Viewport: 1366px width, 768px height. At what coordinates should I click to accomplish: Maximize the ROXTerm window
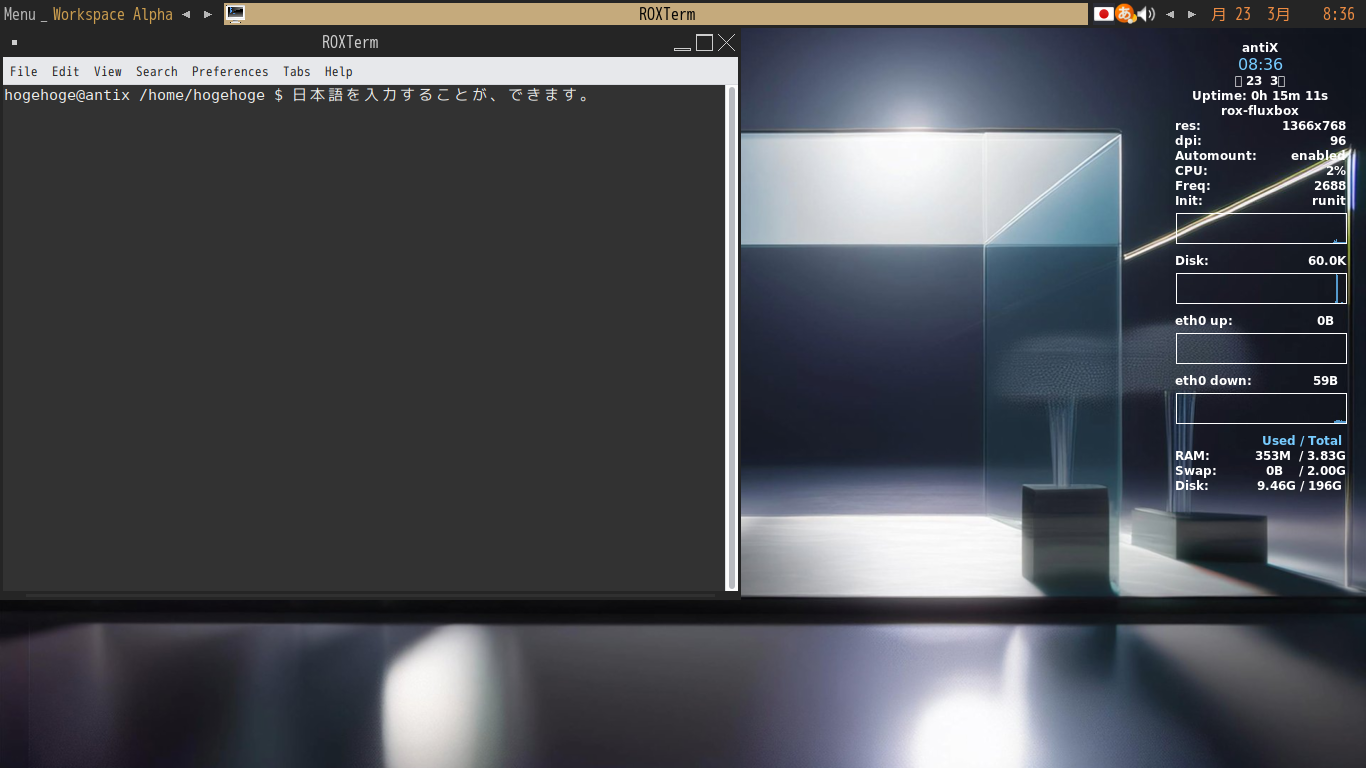[704, 42]
